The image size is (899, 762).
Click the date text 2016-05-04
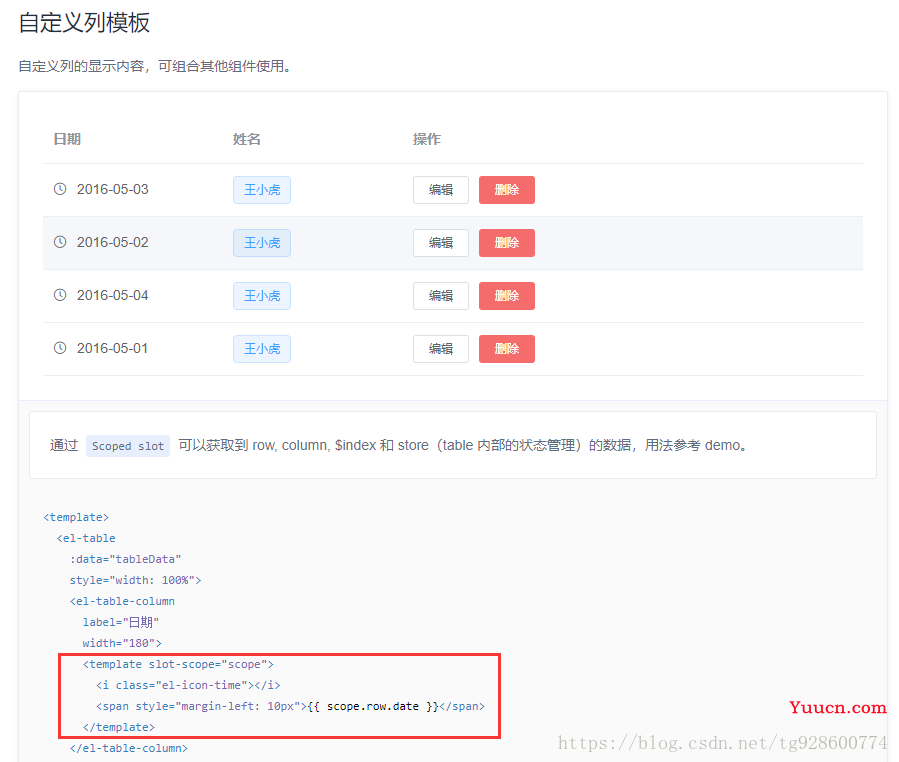tap(112, 295)
